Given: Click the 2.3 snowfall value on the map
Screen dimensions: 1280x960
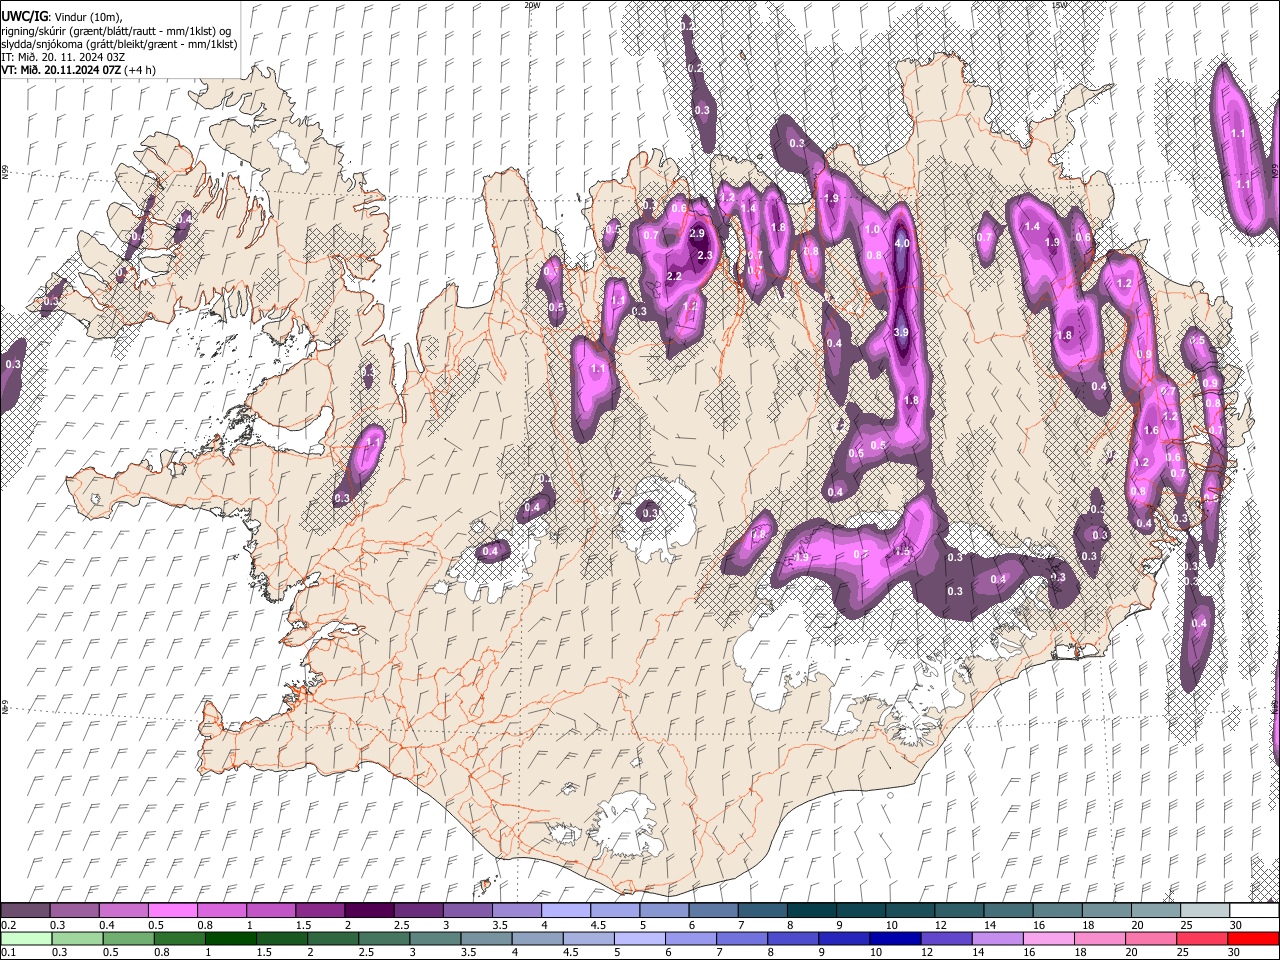Looking at the screenshot, I should click(705, 256).
